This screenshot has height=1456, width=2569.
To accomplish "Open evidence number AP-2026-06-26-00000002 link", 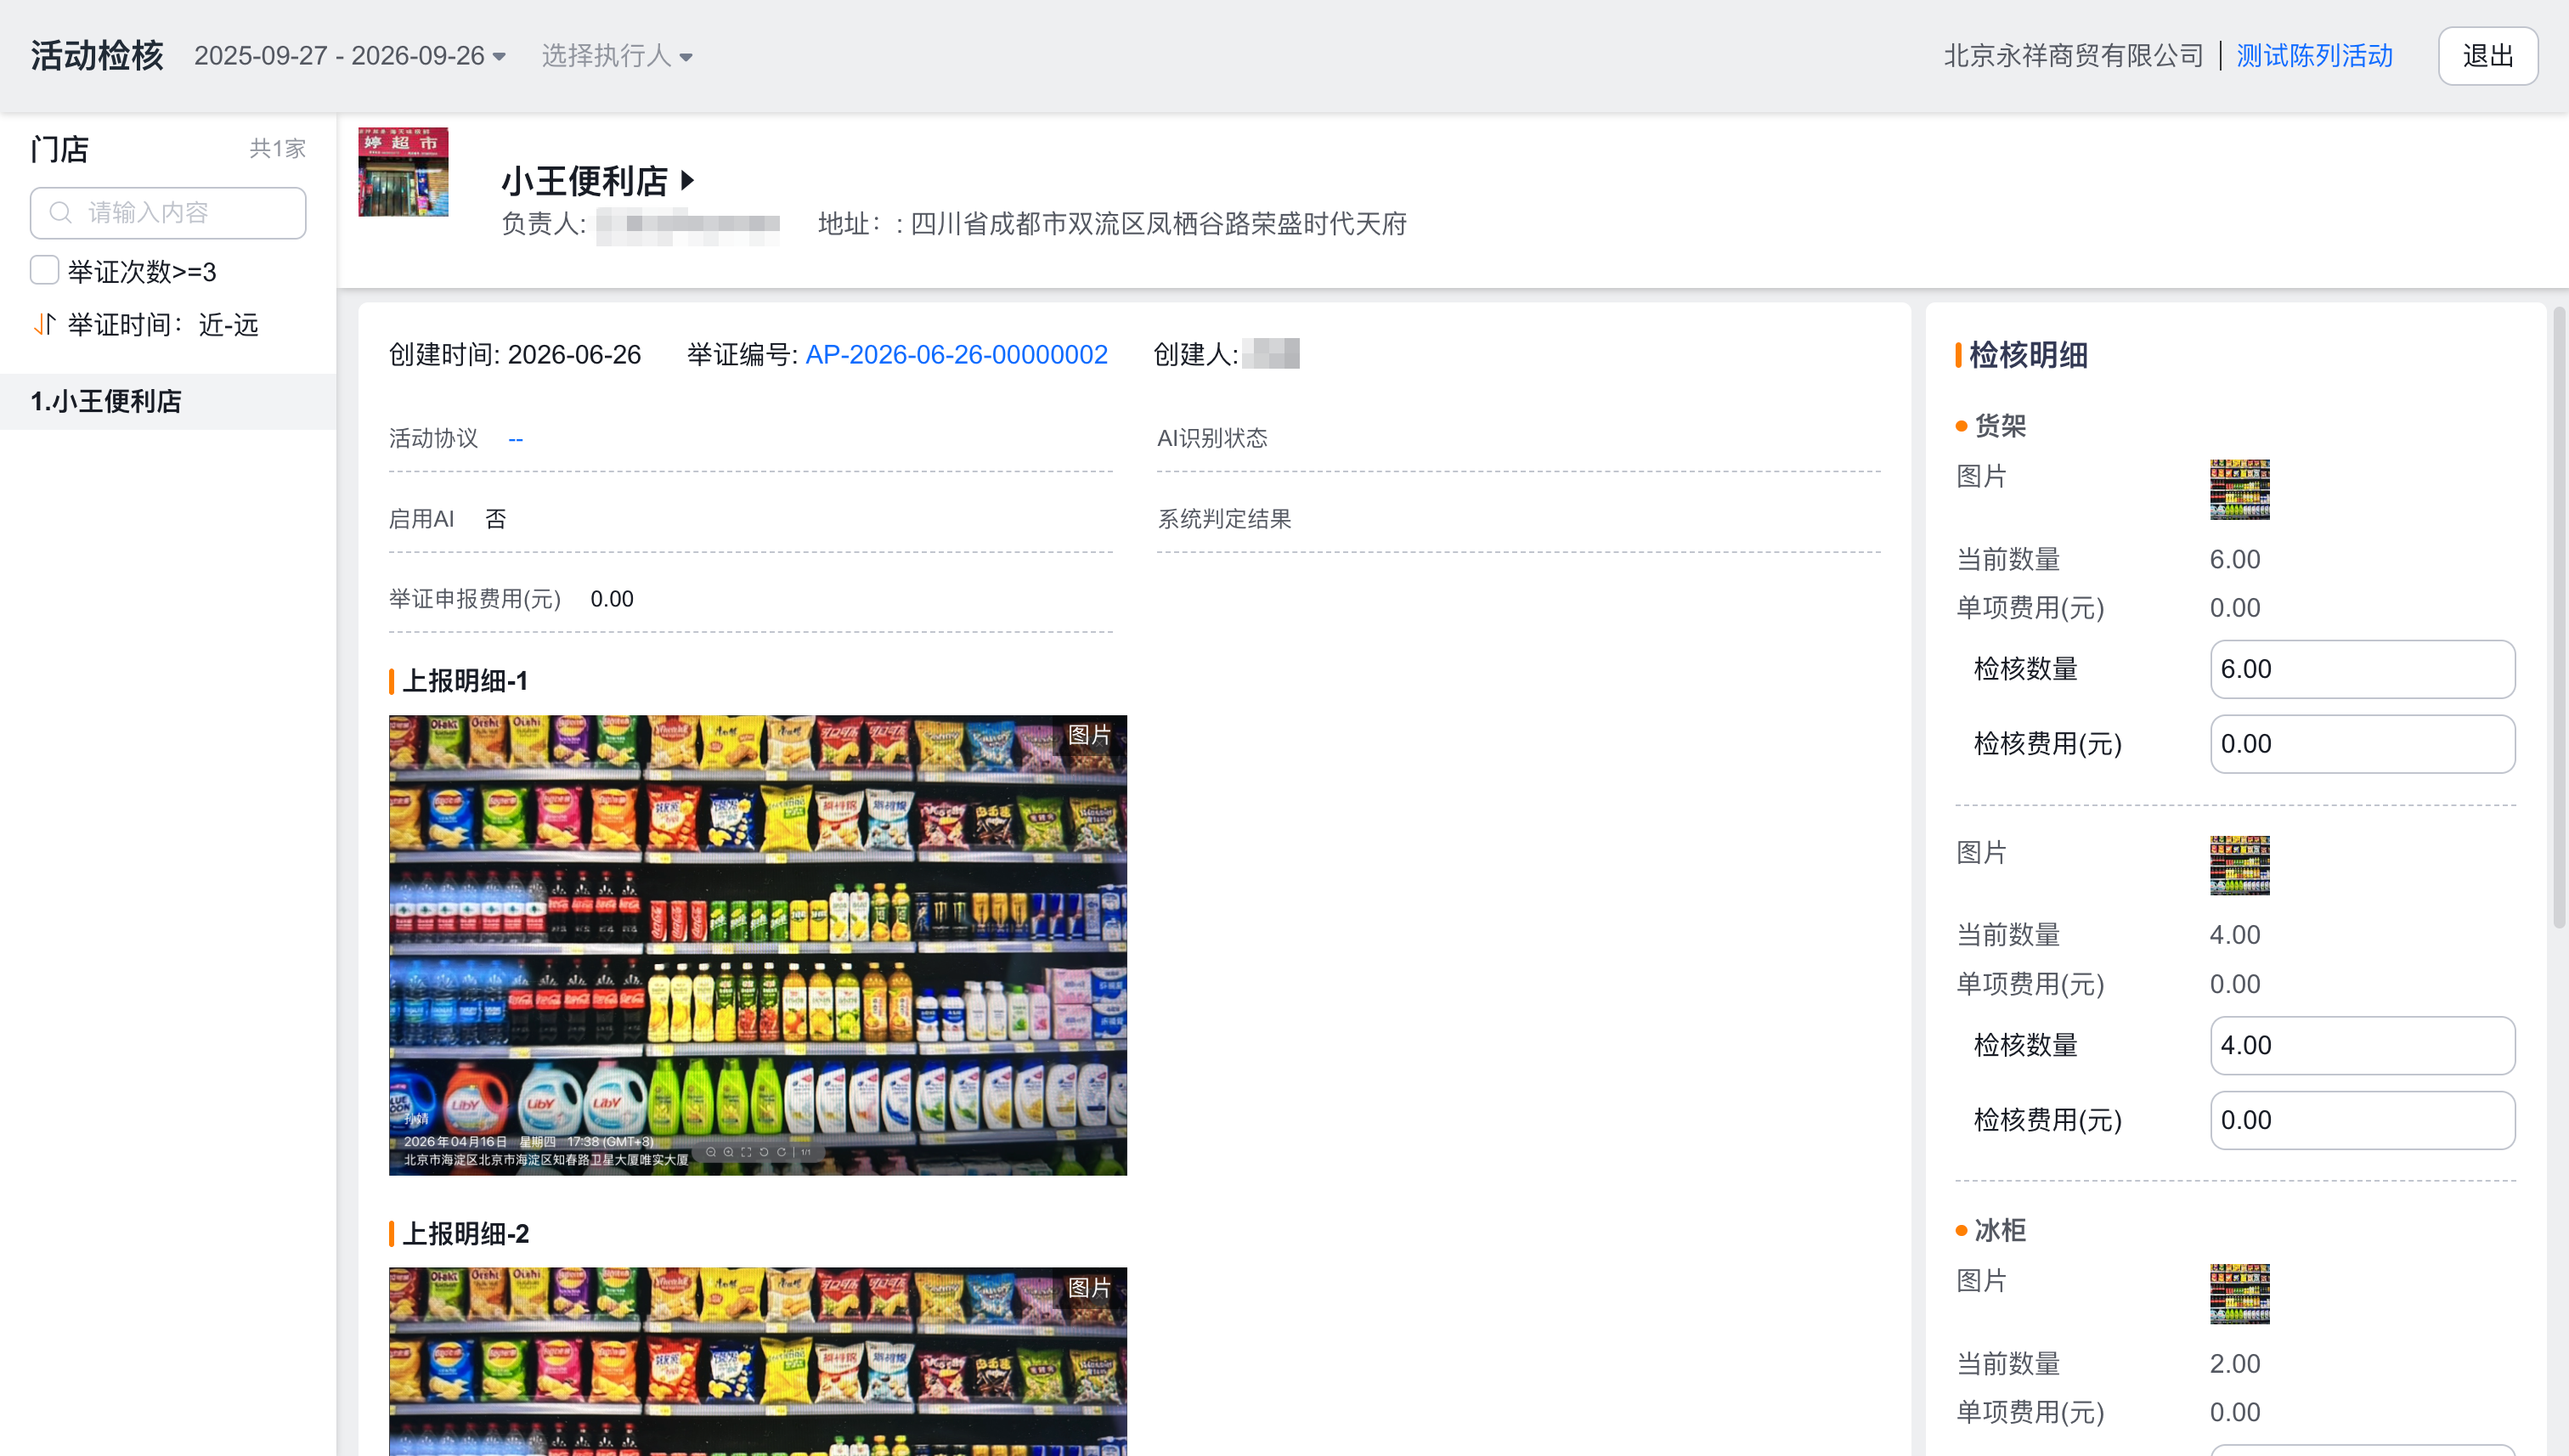I will 956,354.
